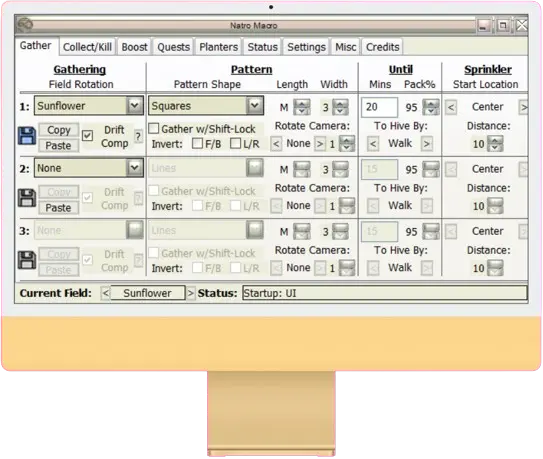This screenshot has width=543, height=459.
Task: Rotate camera previous option for field 1
Action: tap(276, 143)
